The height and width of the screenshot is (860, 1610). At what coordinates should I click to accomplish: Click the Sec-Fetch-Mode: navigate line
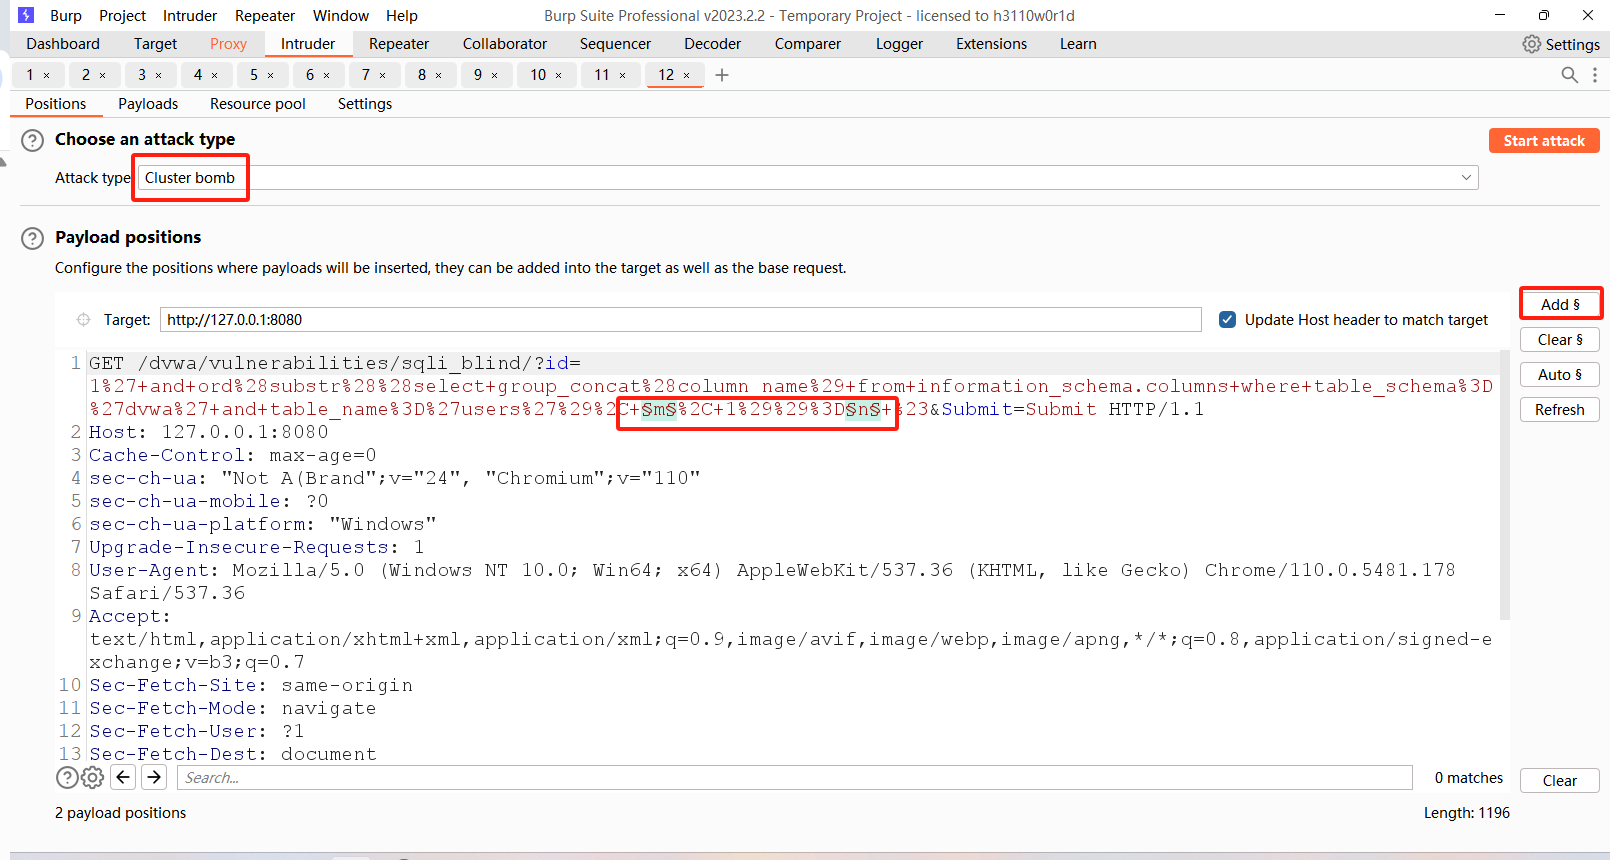click(x=233, y=708)
